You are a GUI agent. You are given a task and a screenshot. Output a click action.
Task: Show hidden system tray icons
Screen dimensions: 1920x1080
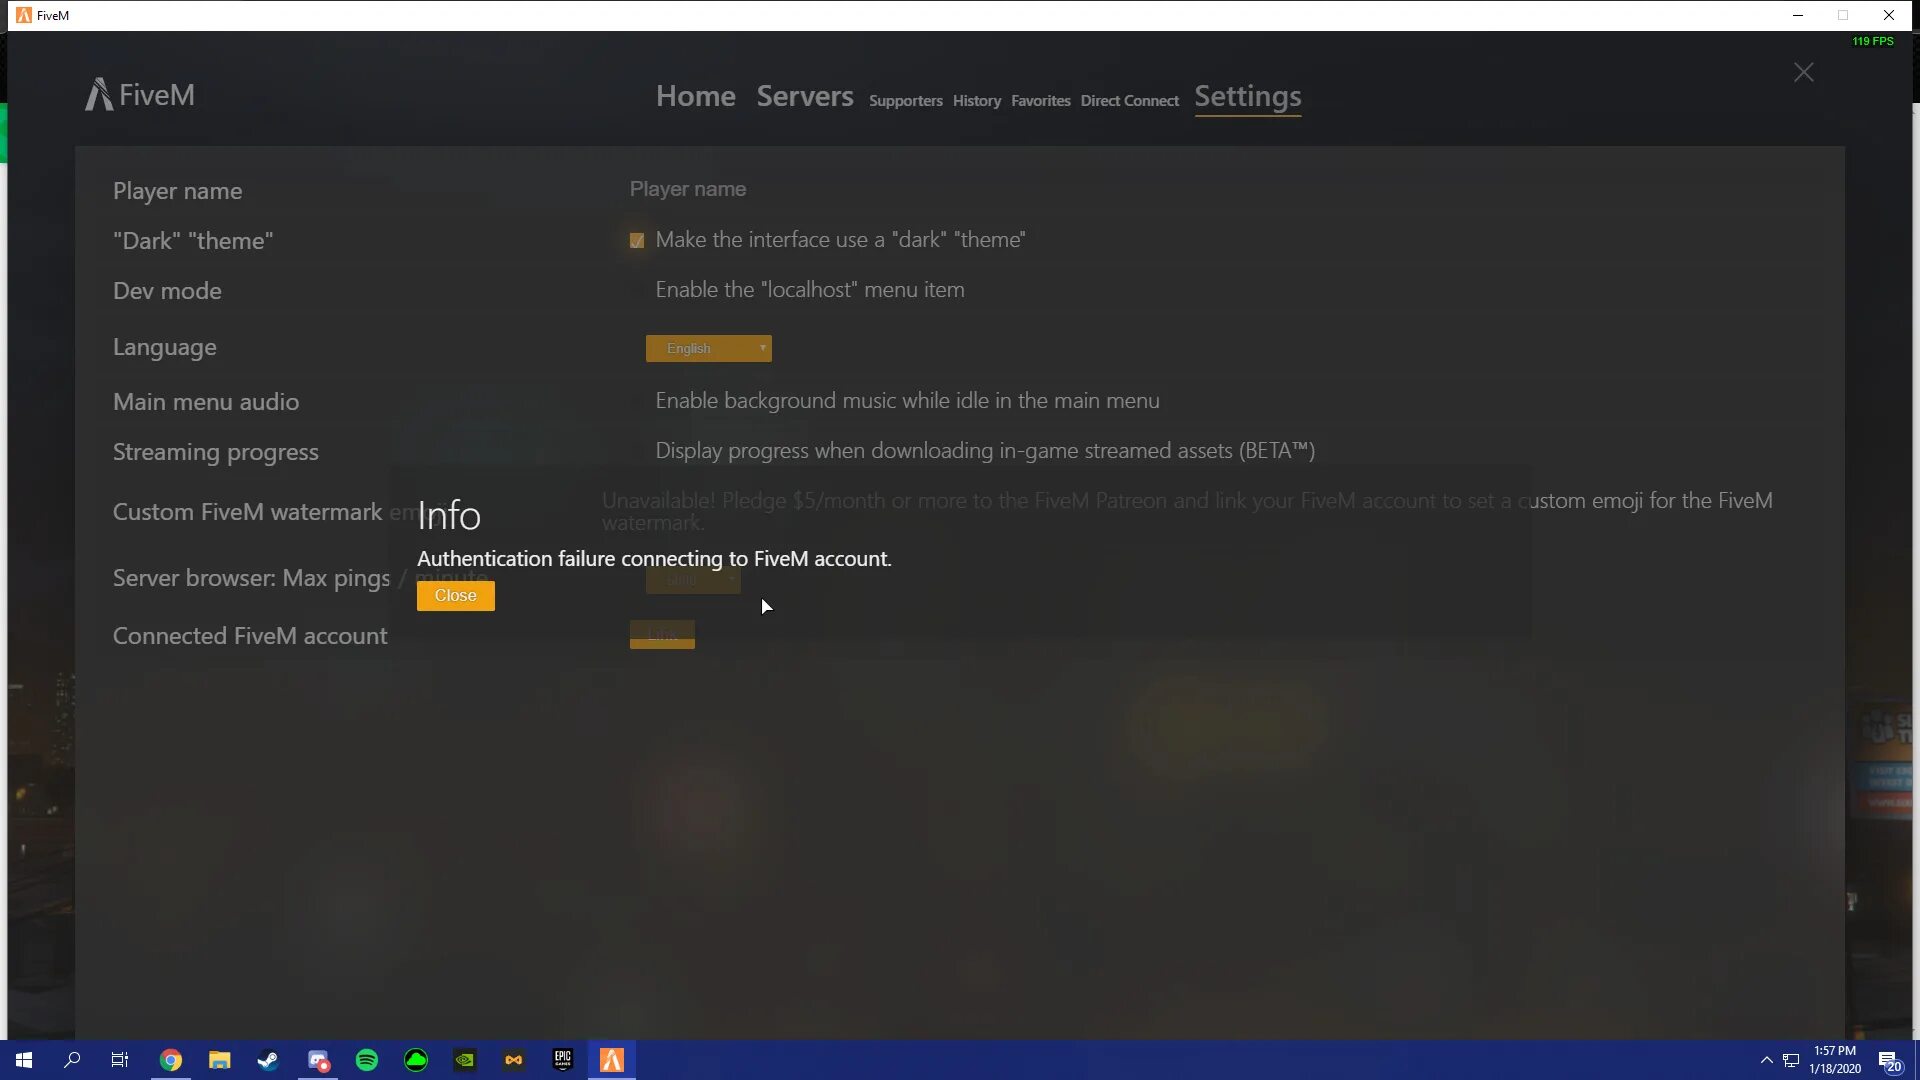pos(1766,1060)
